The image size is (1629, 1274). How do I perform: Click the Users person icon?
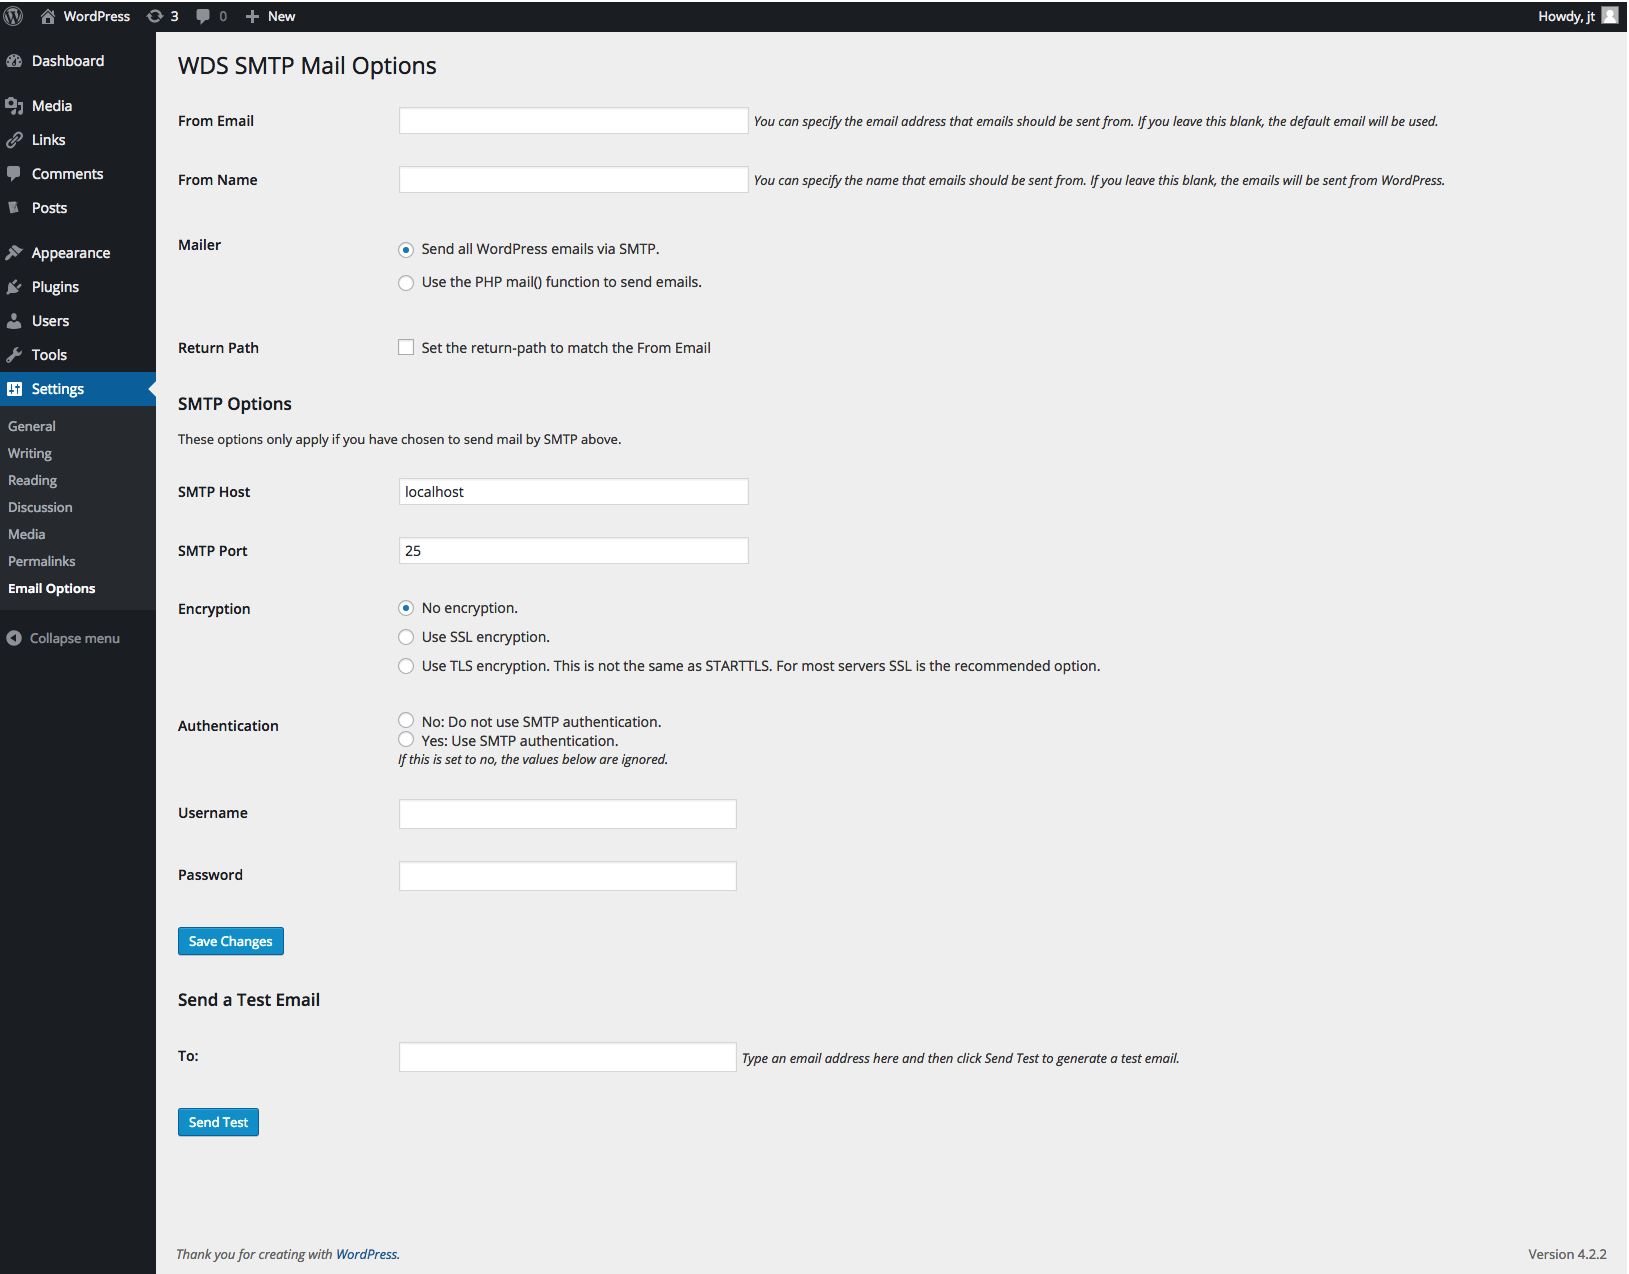click(x=14, y=321)
